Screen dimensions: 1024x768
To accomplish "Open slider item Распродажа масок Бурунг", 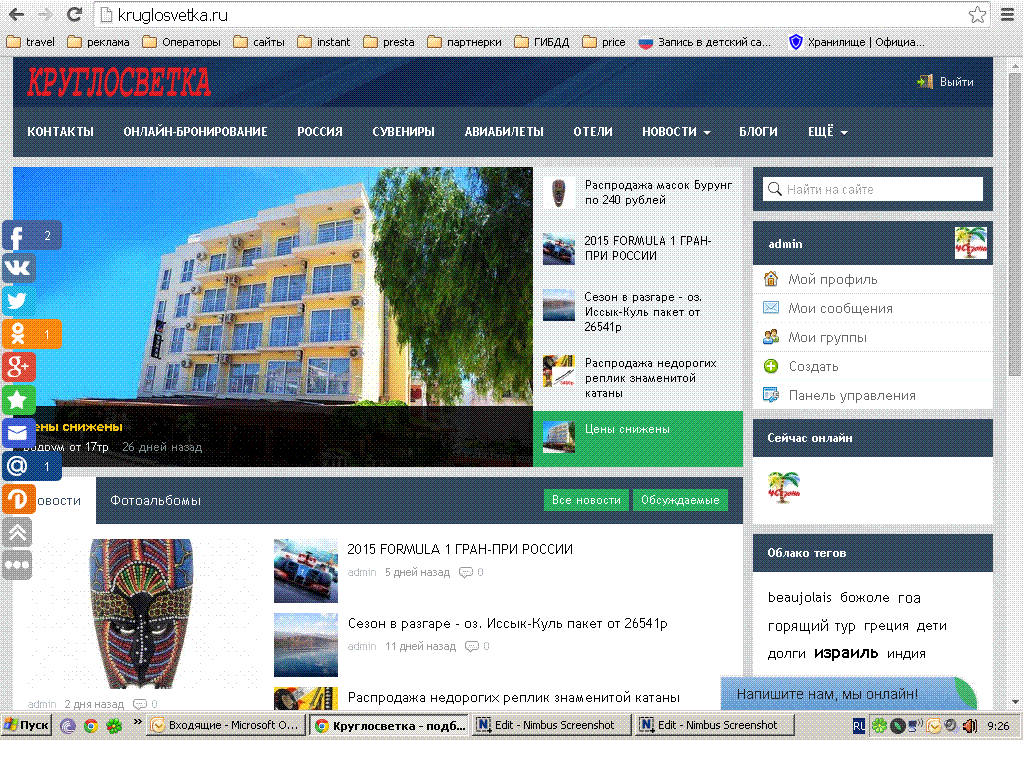I will pyautogui.click(x=638, y=193).
